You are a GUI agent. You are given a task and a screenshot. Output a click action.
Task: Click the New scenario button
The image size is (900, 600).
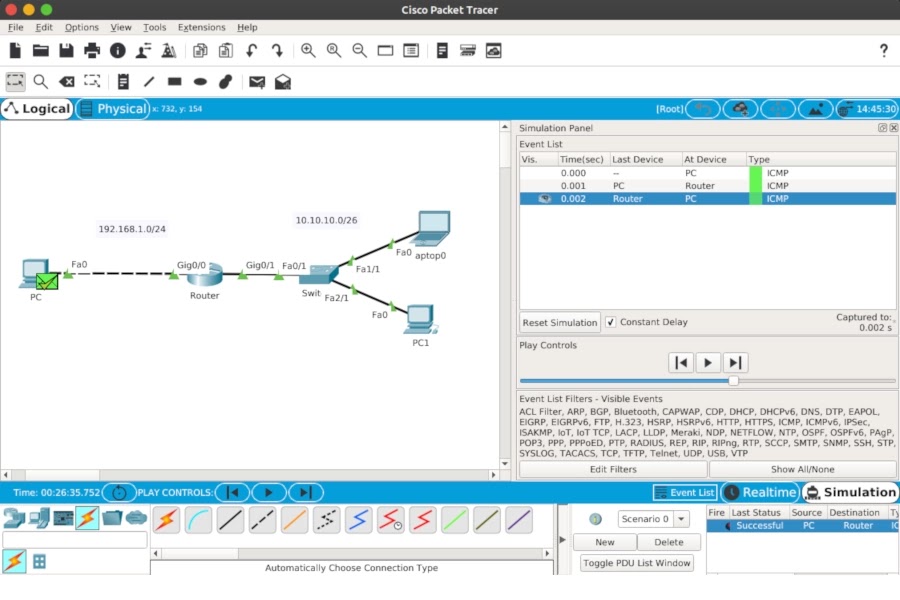(604, 542)
